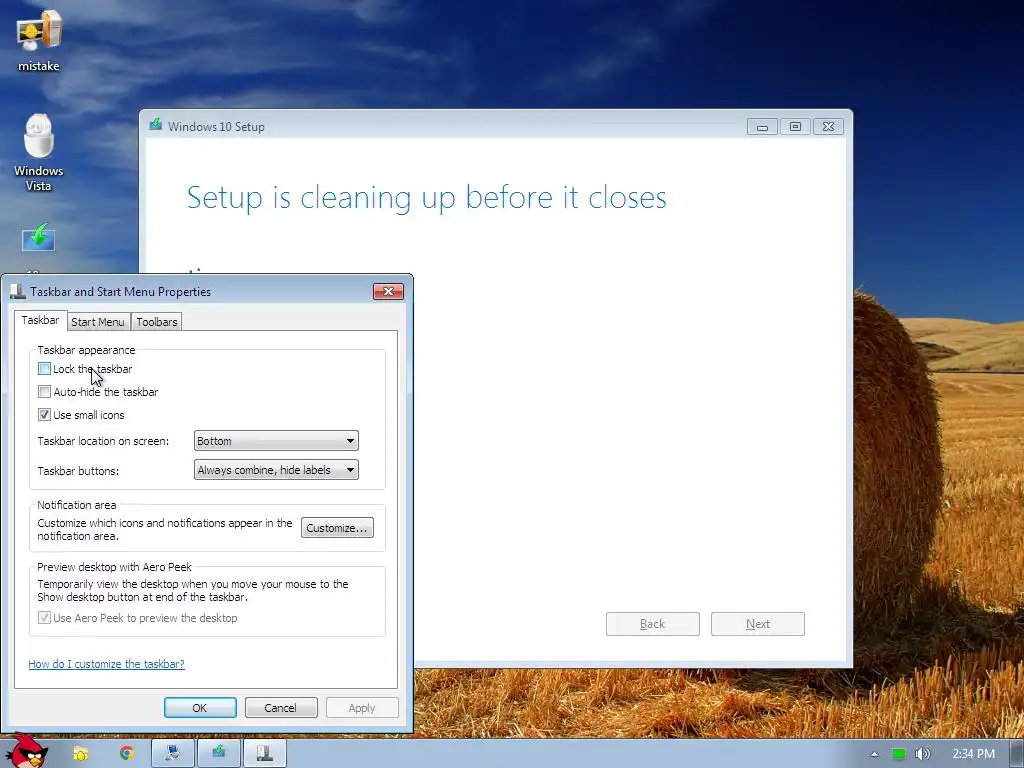This screenshot has height=768, width=1024.
Task: Minimize the Windows 10 Setup window
Action: [762, 127]
